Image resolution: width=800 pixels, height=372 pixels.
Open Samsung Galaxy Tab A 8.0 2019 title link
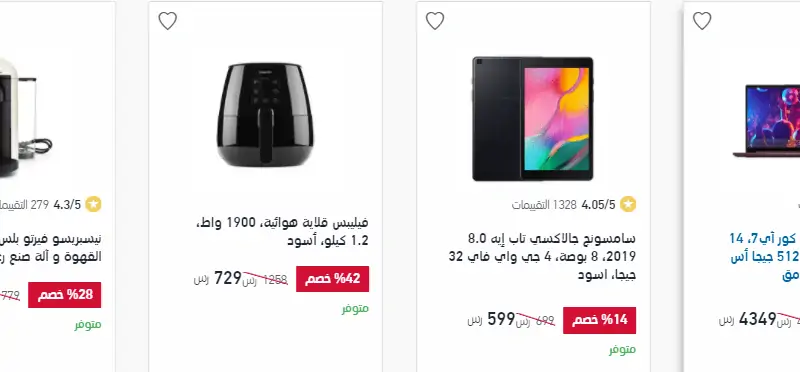coord(542,257)
